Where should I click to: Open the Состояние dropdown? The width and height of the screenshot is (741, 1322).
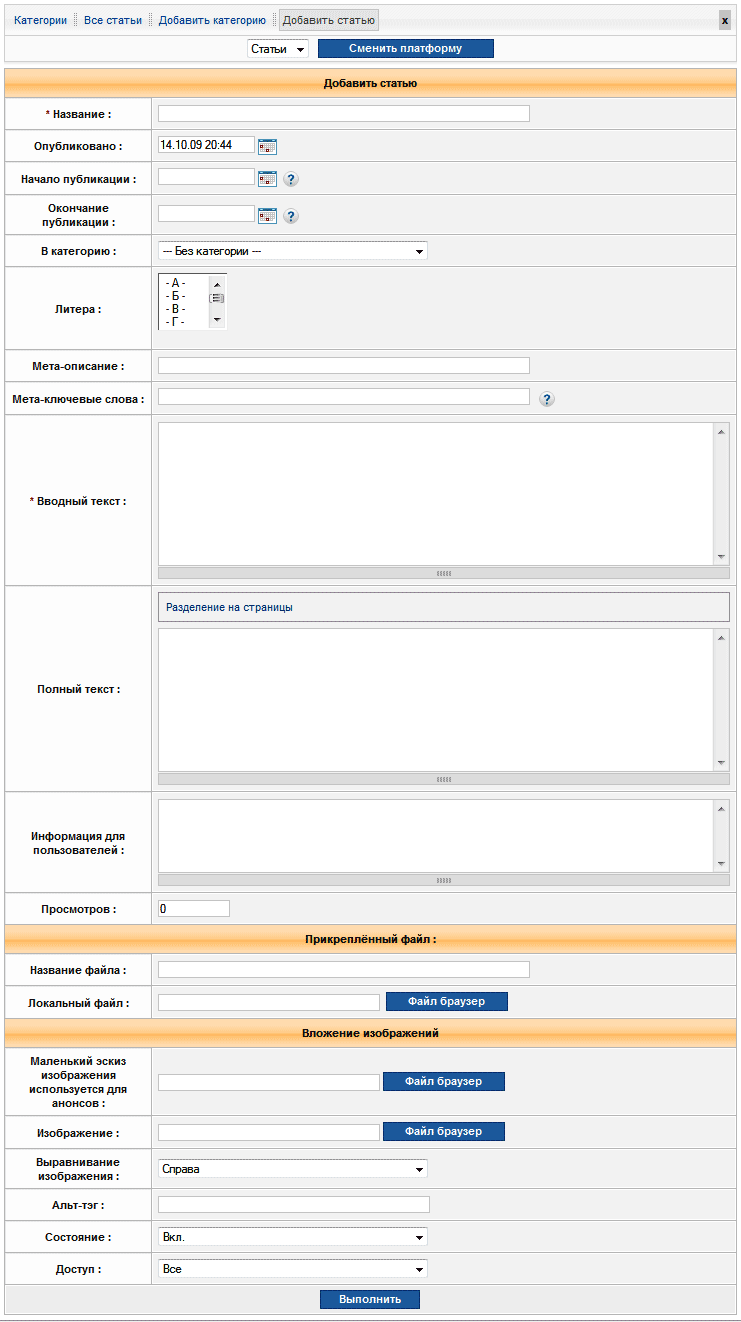[x=292, y=1237]
